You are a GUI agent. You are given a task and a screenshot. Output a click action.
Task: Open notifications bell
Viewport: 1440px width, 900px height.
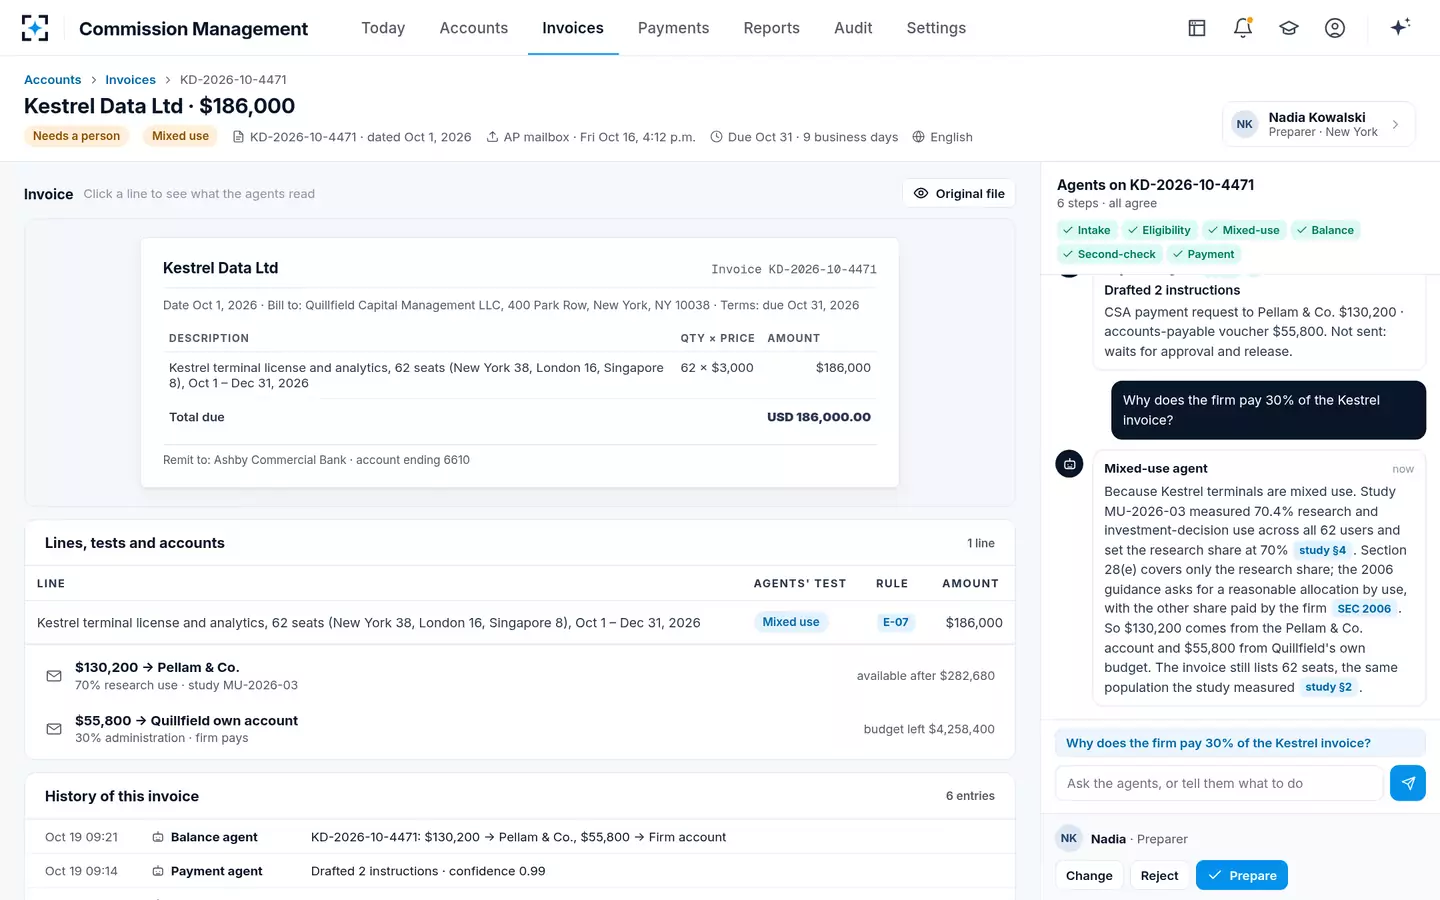[x=1243, y=28]
